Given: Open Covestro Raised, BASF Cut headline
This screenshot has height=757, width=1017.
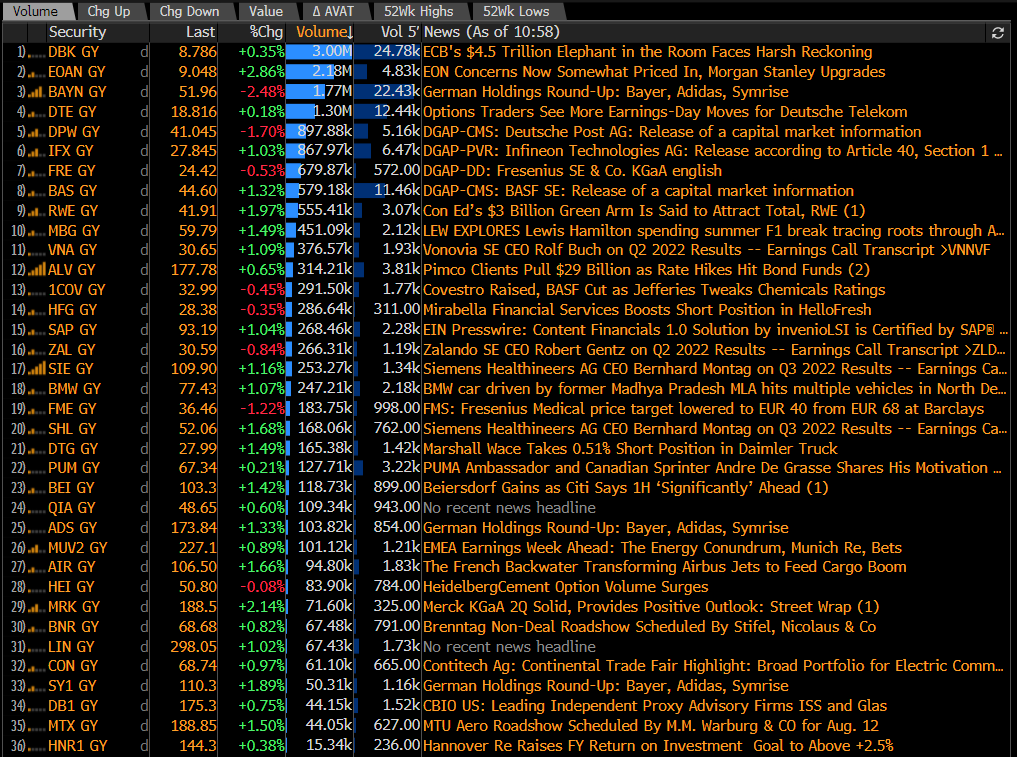Looking at the screenshot, I should [x=654, y=290].
